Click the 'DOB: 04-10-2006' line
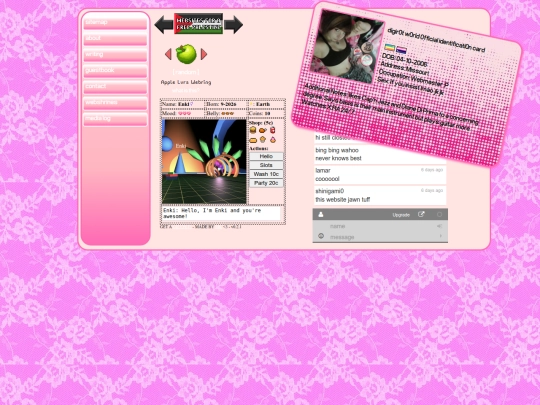Image resolution: width=540 pixels, height=405 pixels. coord(405,59)
